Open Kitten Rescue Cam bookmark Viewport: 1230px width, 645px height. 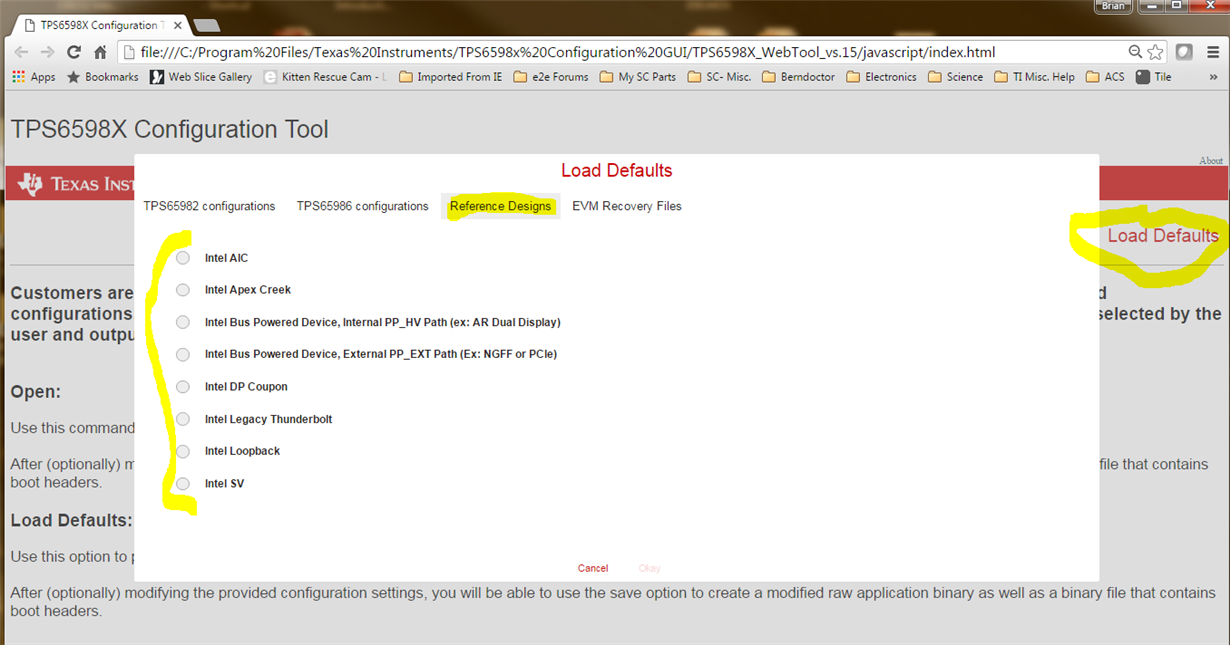pyautogui.click(x=325, y=77)
